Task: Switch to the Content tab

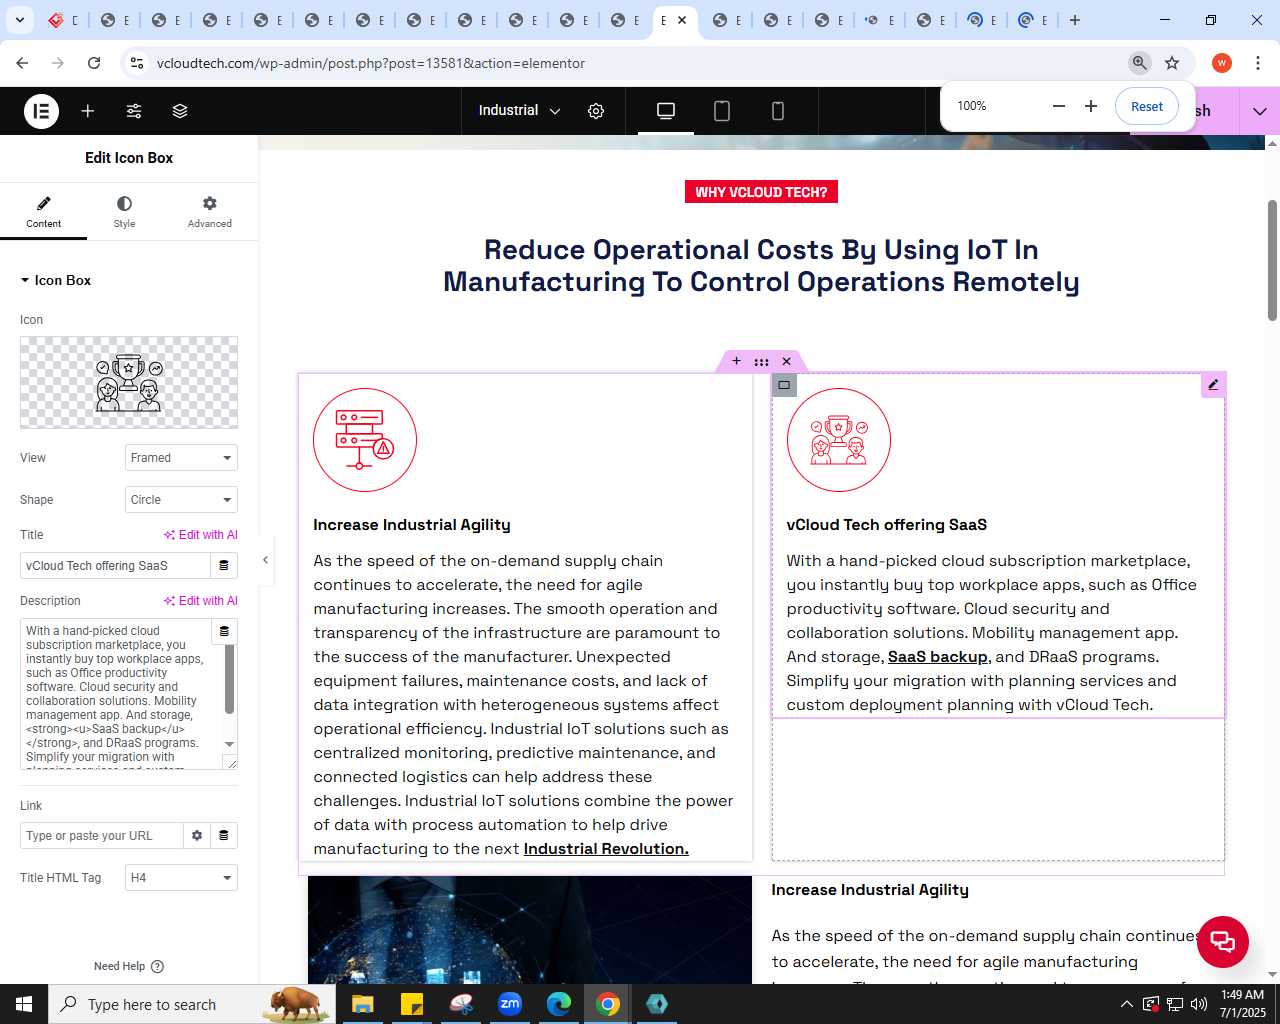Action: (43, 212)
